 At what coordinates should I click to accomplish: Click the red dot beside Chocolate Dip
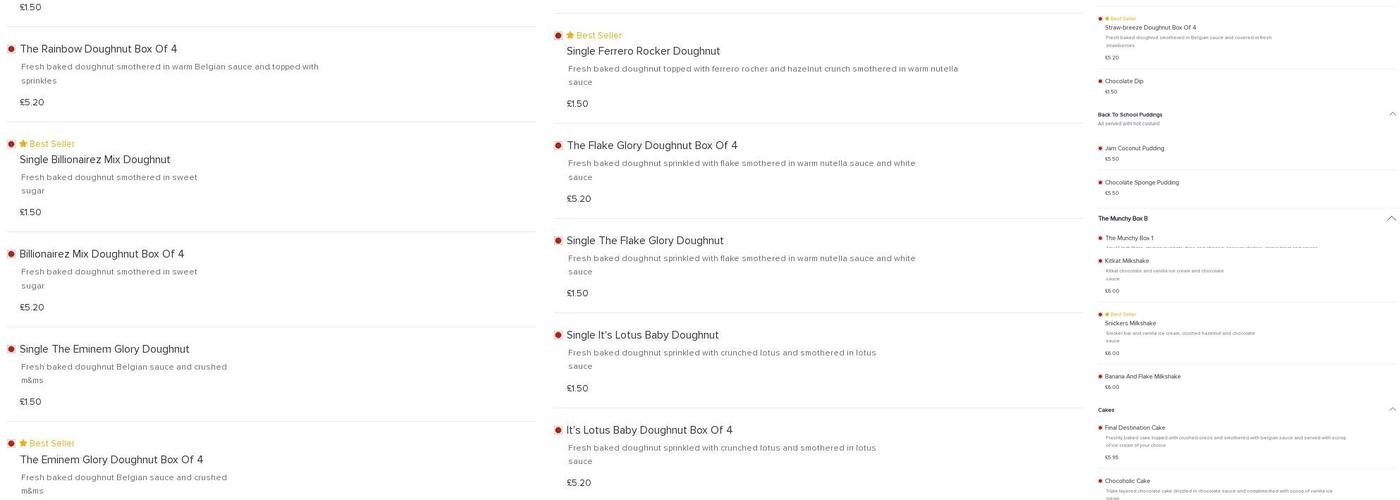tap(1100, 82)
